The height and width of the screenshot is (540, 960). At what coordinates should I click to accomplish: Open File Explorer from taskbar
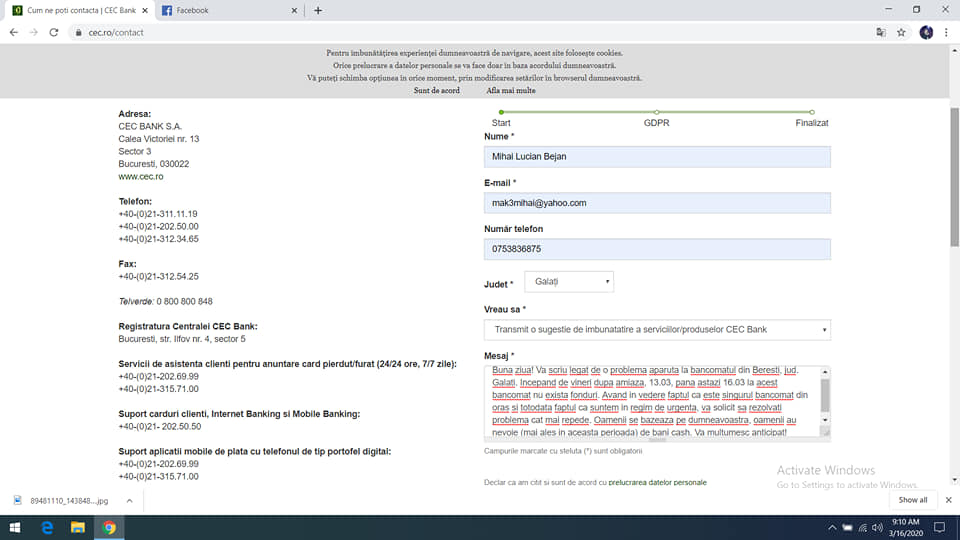coord(78,528)
